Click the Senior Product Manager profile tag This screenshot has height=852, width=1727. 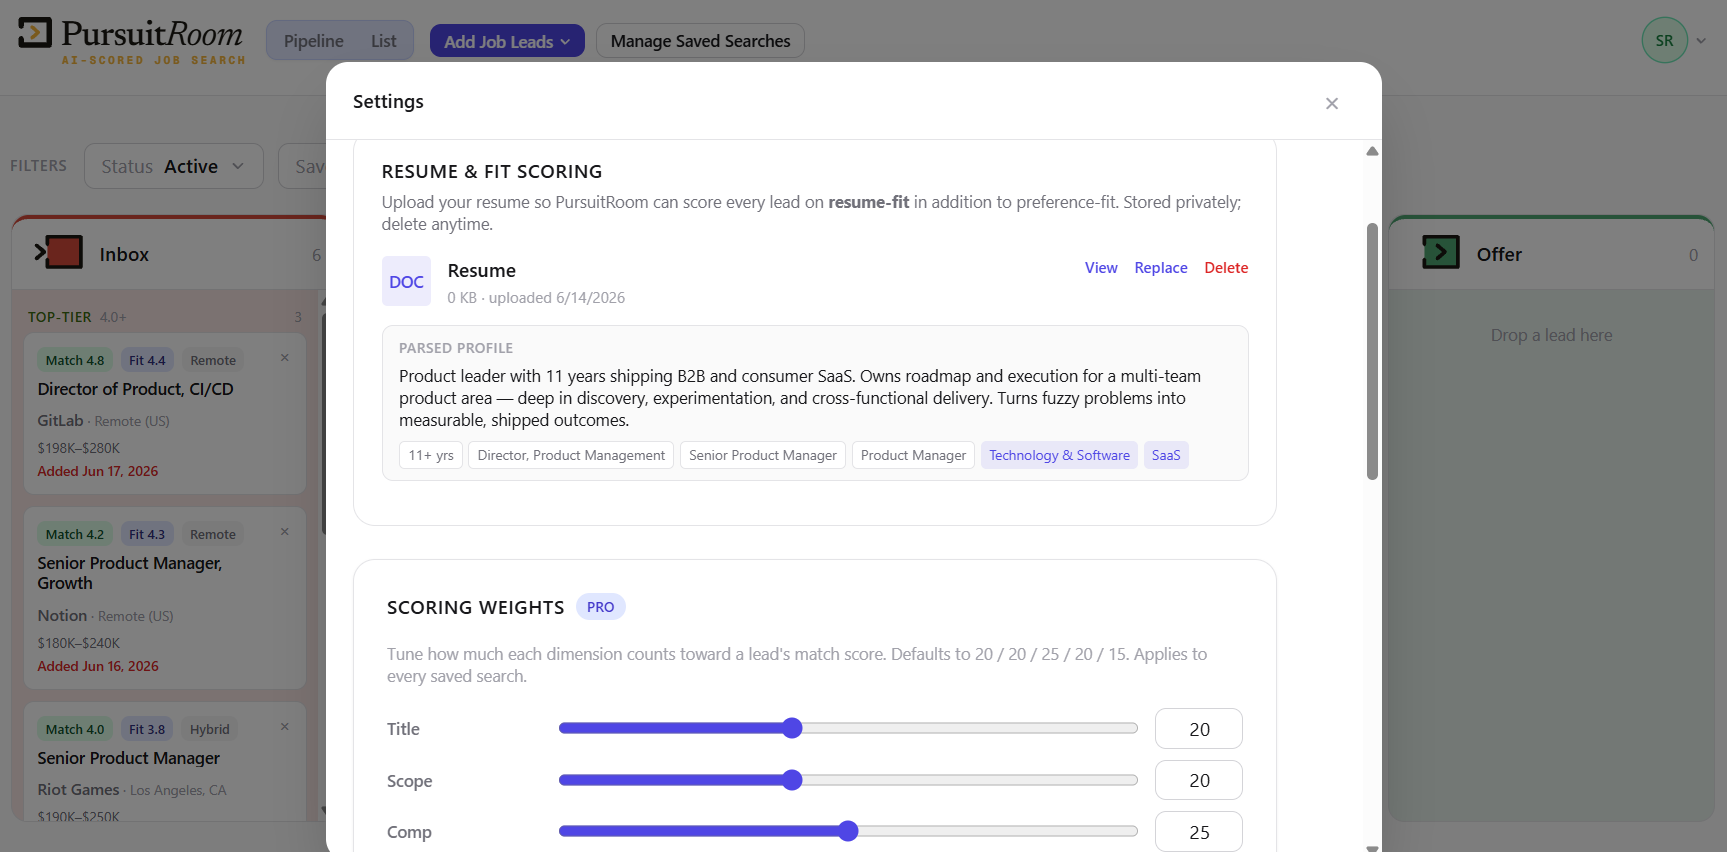pos(763,455)
